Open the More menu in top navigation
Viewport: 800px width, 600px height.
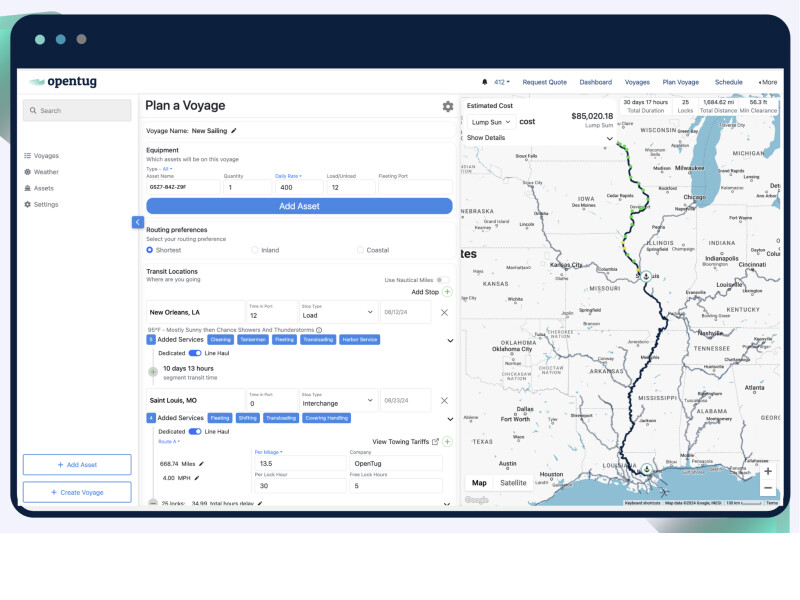[x=768, y=82]
